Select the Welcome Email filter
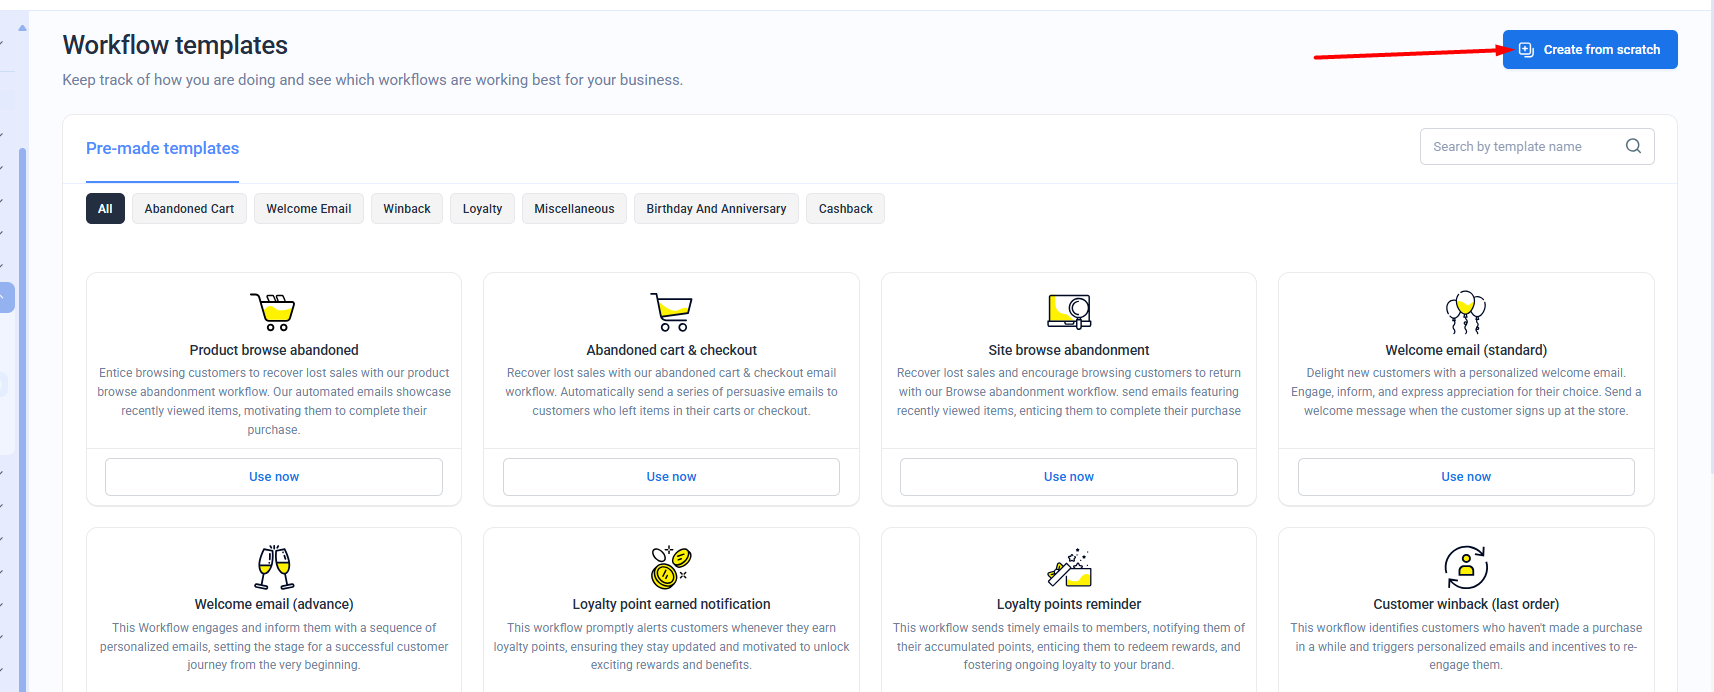 308,209
